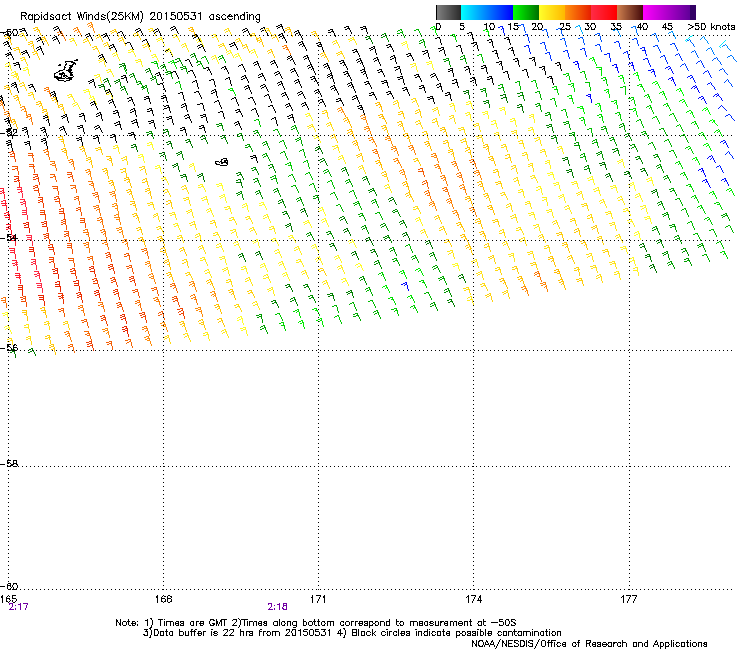This screenshot has width=740, height=650.
Task: Select the '168' longitude axis label
Action: point(163,599)
